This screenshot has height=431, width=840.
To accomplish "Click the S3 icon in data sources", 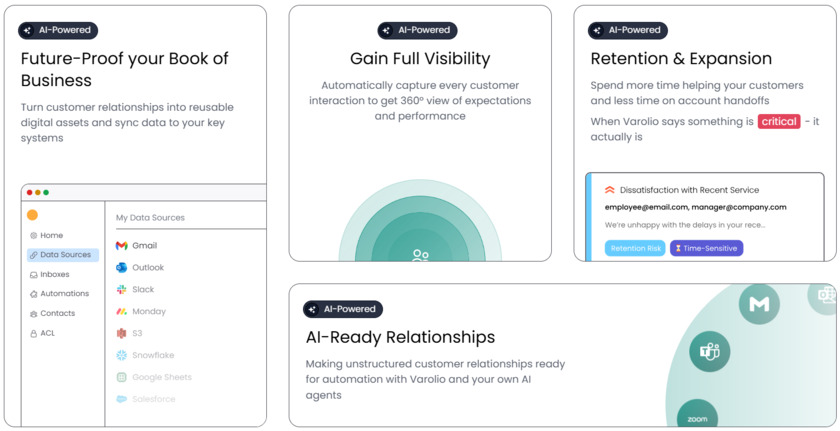I will pyautogui.click(x=121, y=333).
